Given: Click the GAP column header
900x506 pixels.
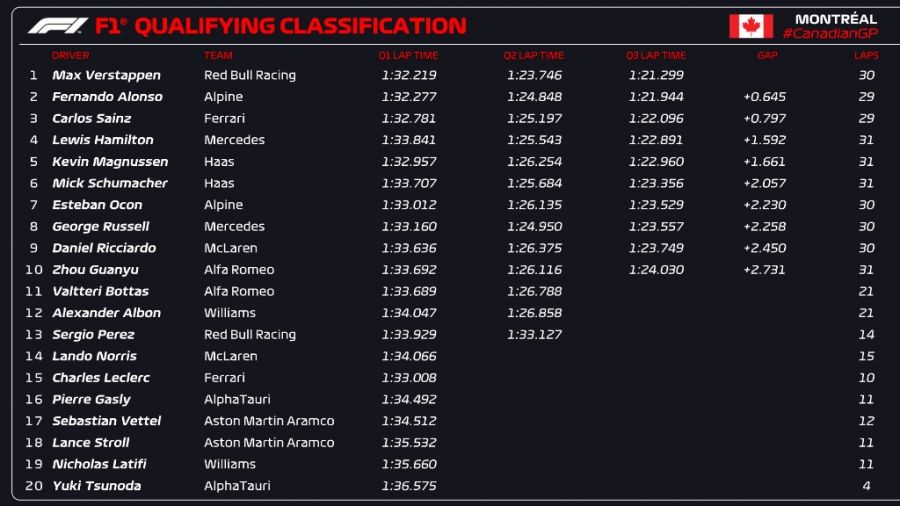Looking at the screenshot, I should [x=765, y=56].
